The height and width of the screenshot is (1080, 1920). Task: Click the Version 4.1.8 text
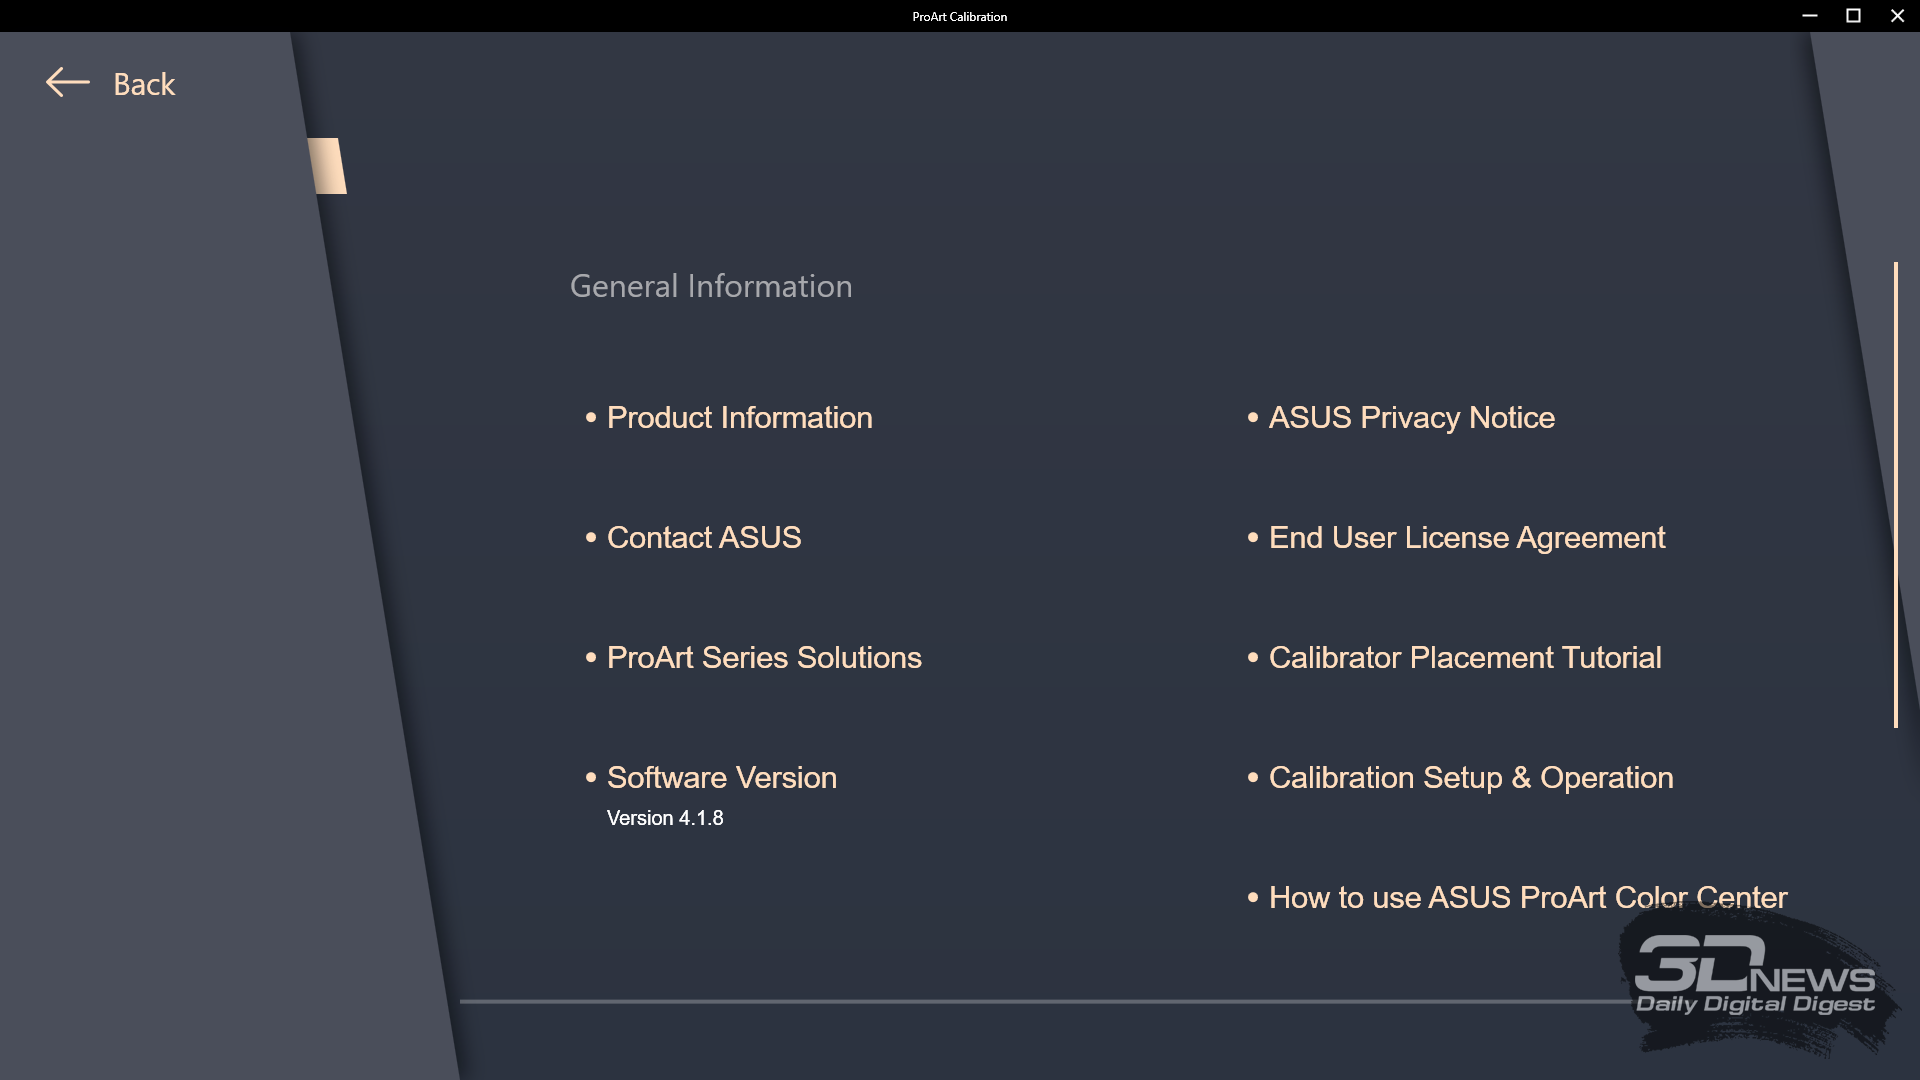665,818
